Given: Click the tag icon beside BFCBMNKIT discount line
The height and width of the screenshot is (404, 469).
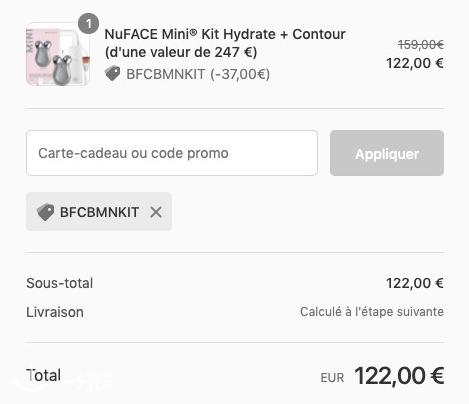Looking at the screenshot, I should point(112,74).
